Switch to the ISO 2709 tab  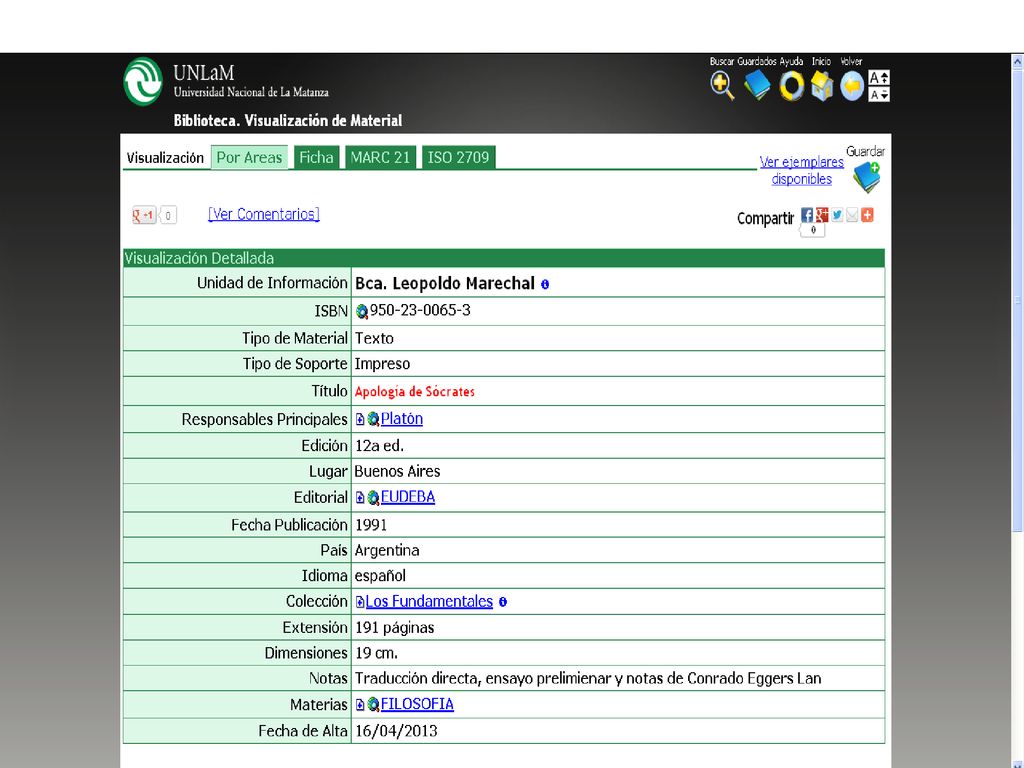[458, 157]
